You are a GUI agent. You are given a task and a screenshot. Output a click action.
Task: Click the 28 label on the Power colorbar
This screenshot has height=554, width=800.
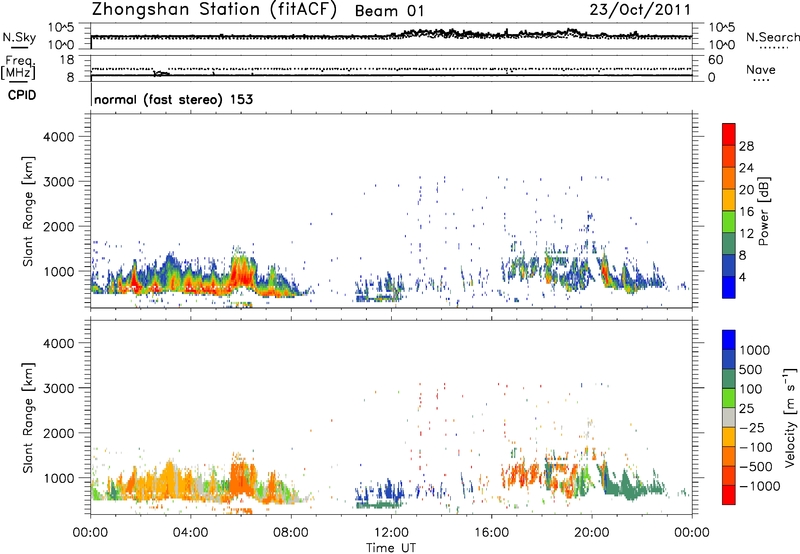(746, 146)
